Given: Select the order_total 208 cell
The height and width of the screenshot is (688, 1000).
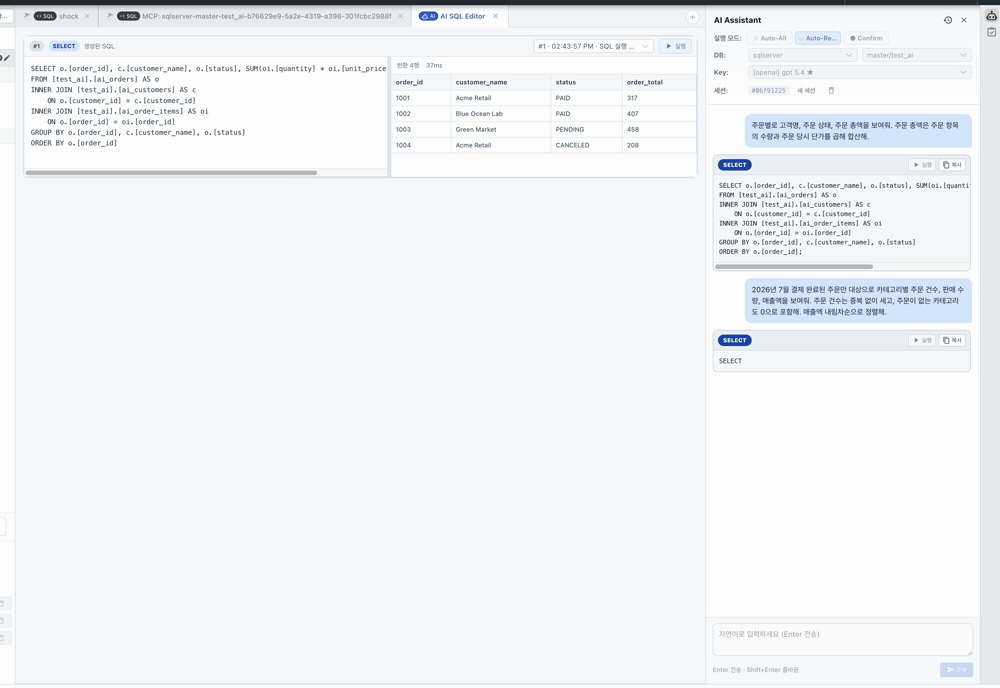Looking at the screenshot, I should tap(659, 145).
